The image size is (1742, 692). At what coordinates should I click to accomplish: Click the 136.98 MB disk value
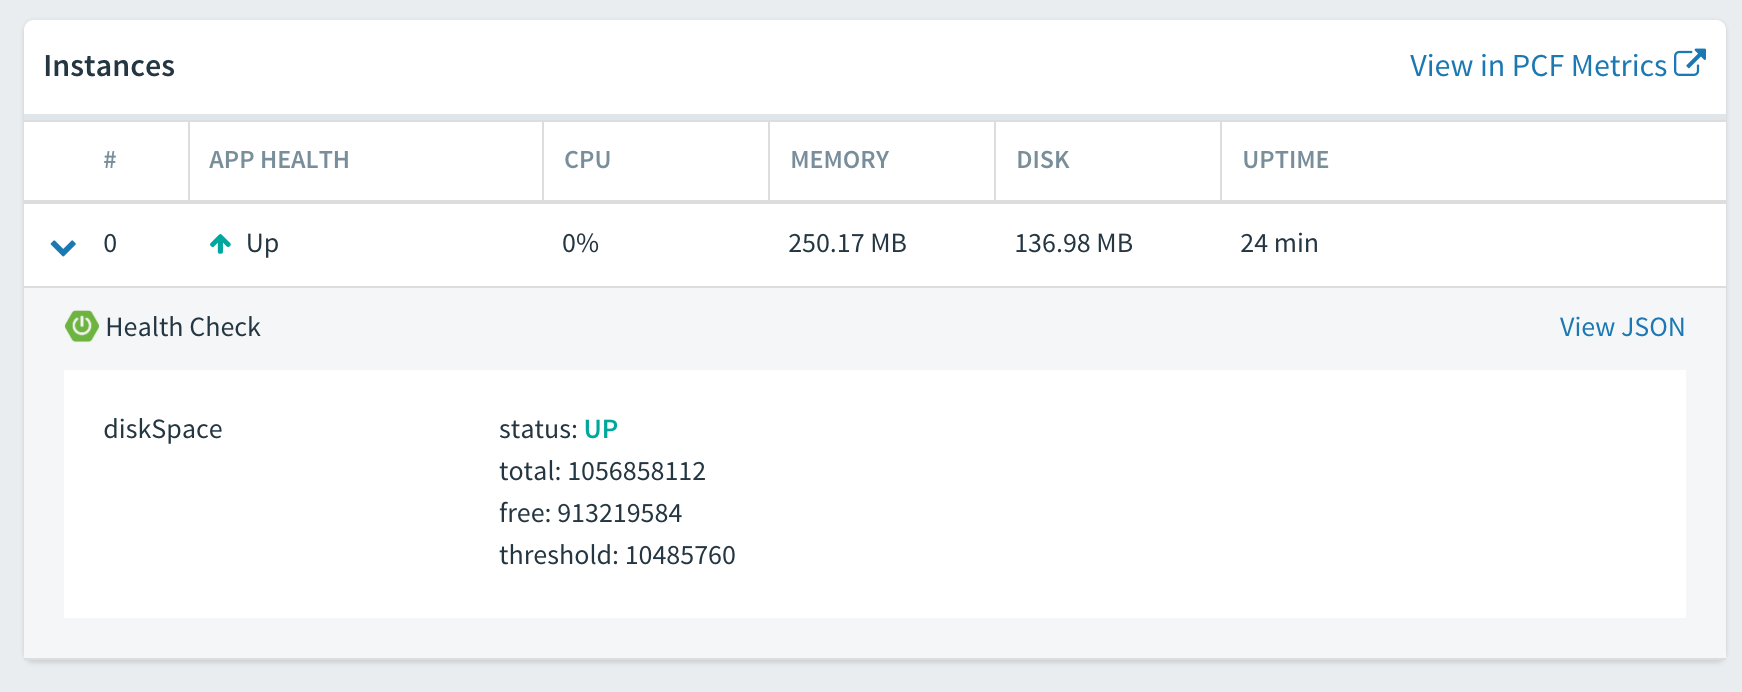[x=1073, y=244]
